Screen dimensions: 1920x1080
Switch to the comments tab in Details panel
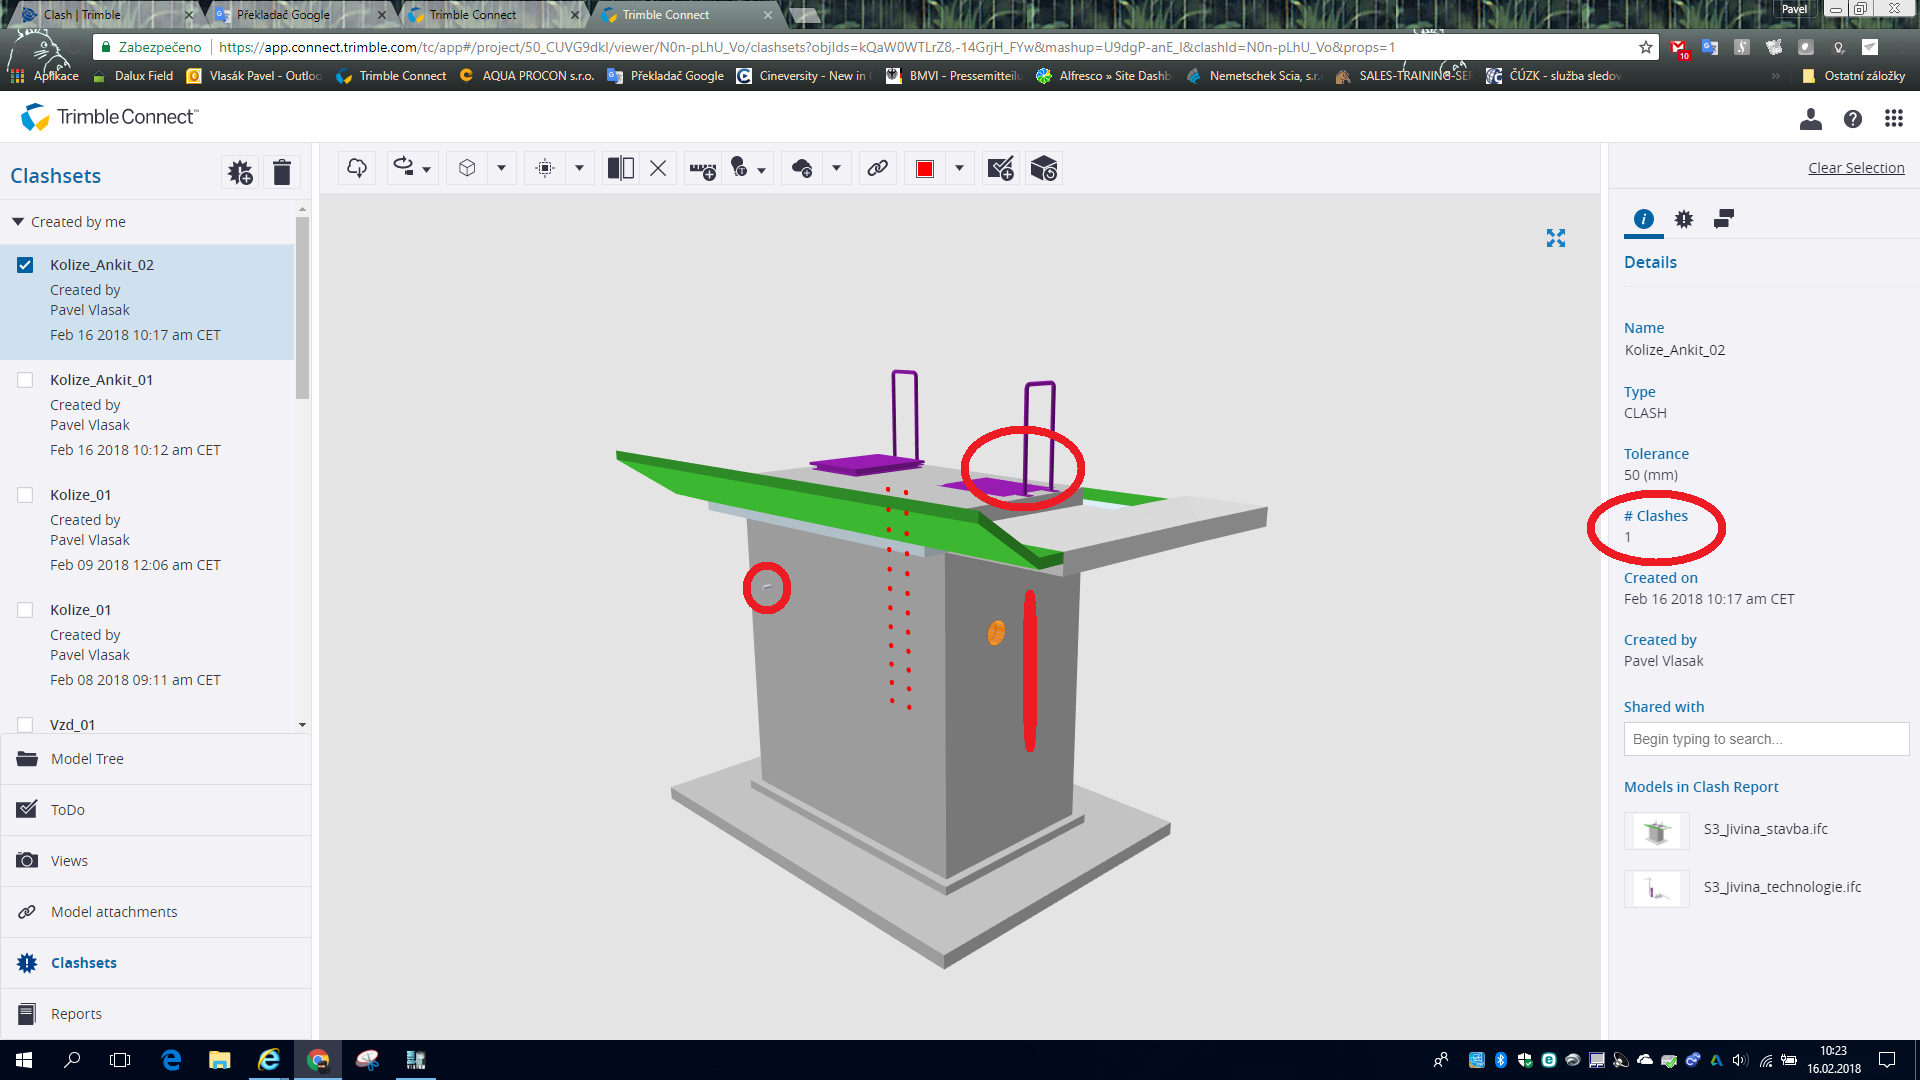(1723, 219)
